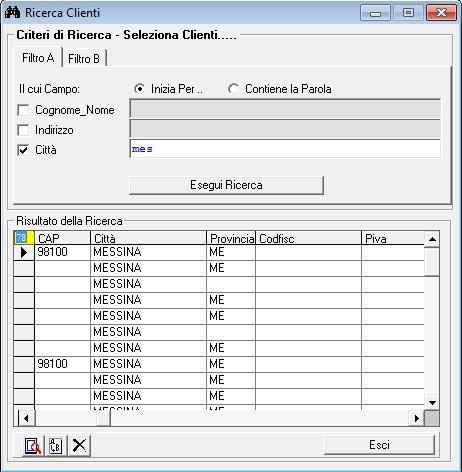Click the 78 record count cell
The width and height of the screenshot is (462, 472).
pos(24,238)
